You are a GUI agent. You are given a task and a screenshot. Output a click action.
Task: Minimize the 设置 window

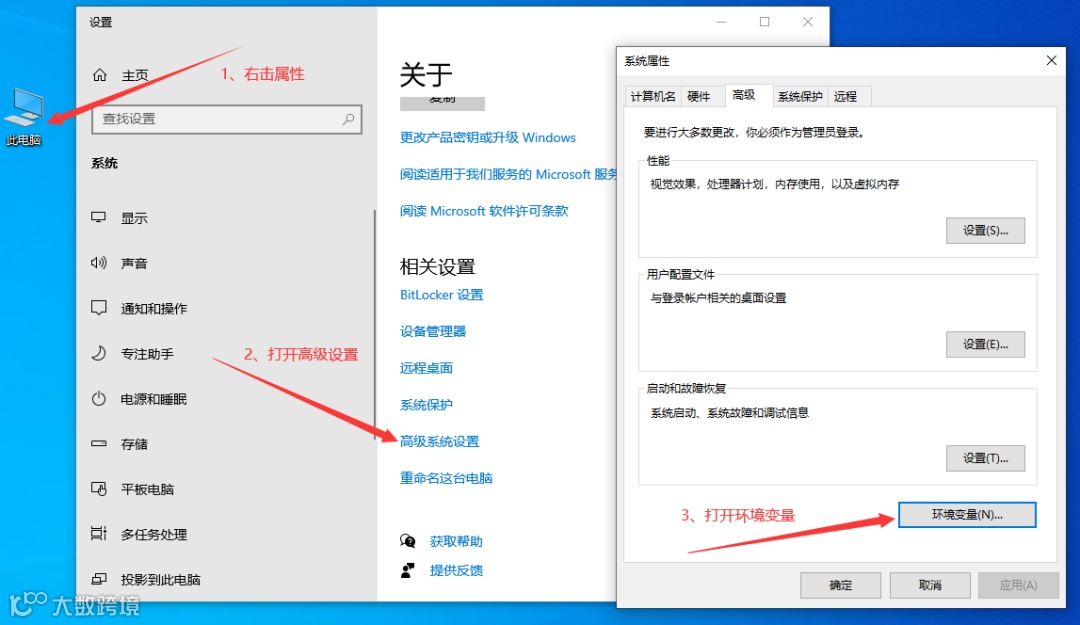click(721, 22)
